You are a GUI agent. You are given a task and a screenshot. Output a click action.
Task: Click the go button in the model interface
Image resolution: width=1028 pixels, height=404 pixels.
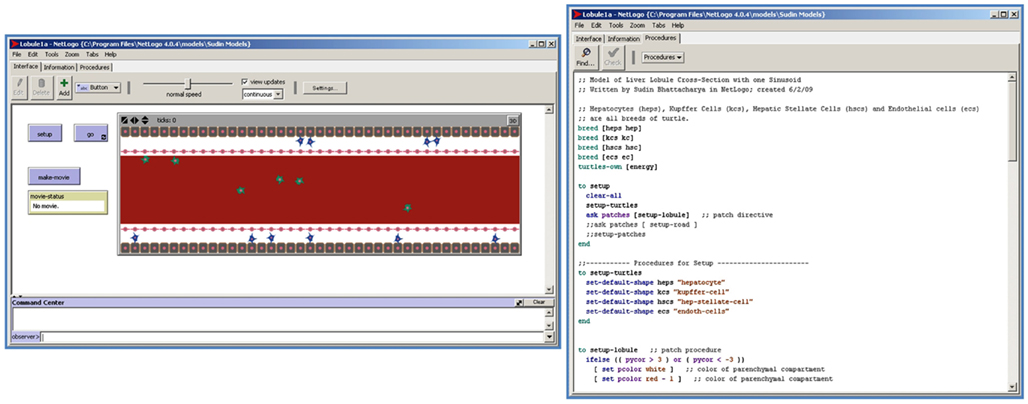tap(90, 133)
